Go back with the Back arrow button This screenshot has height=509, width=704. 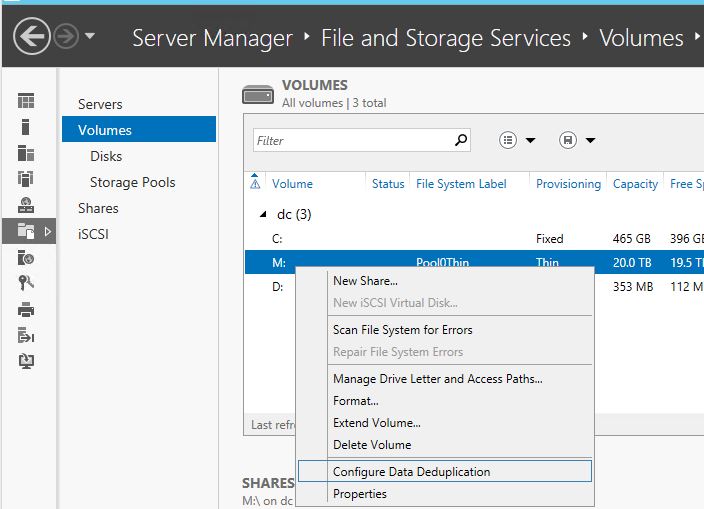pos(31,36)
